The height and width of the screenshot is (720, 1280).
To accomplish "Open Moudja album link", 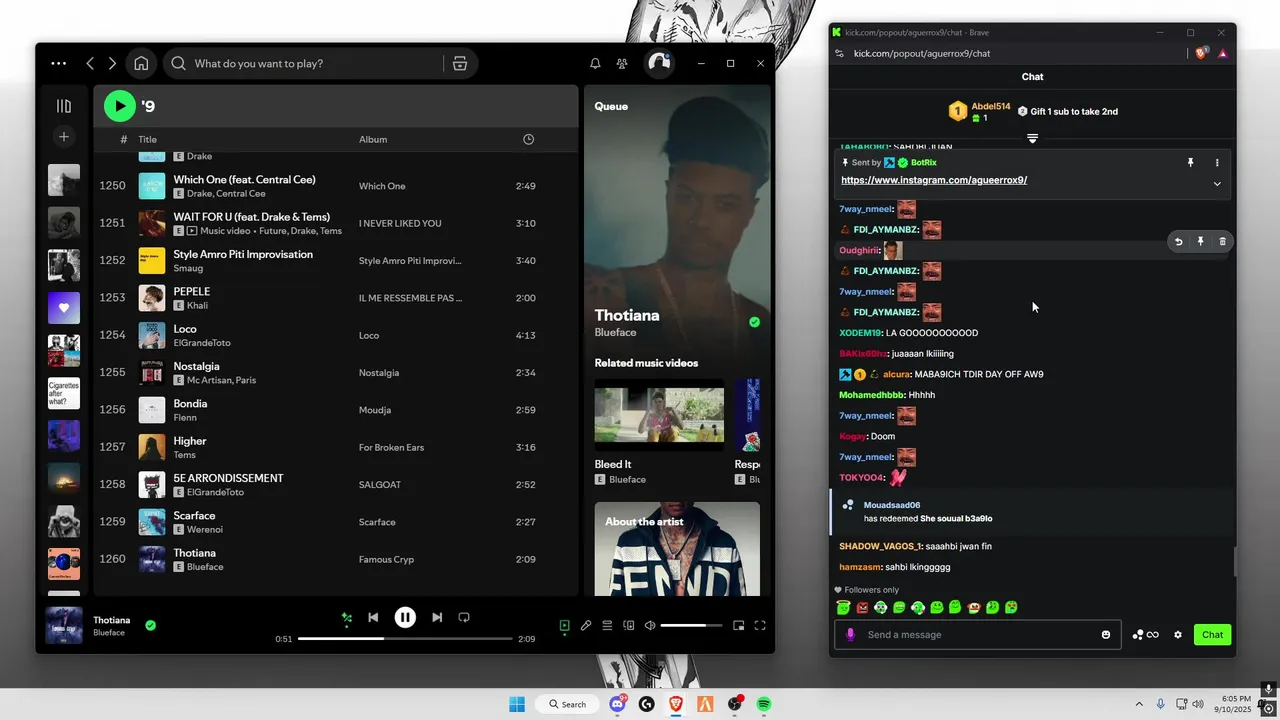I will [x=375, y=410].
